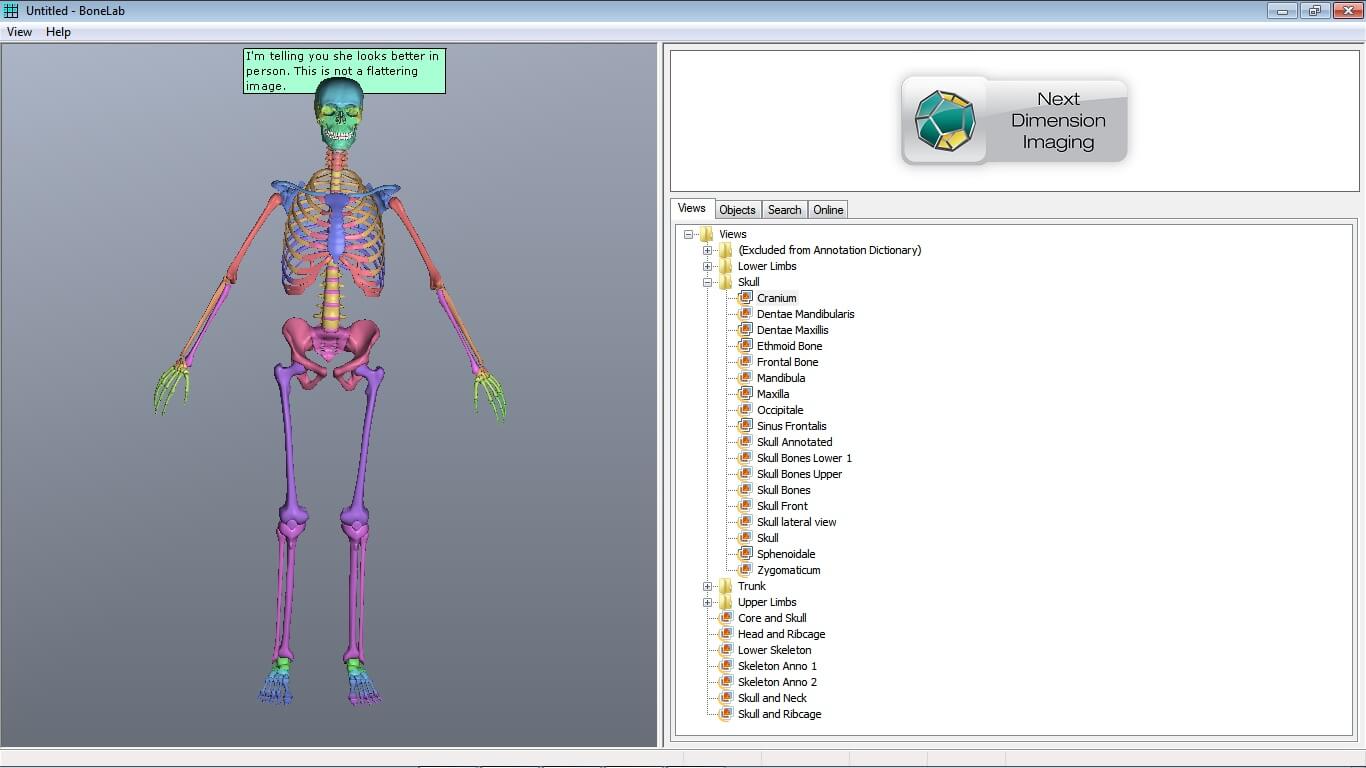Click the green annotation note above skull
Screen dimensions: 1366x768
[x=344, y=63]
